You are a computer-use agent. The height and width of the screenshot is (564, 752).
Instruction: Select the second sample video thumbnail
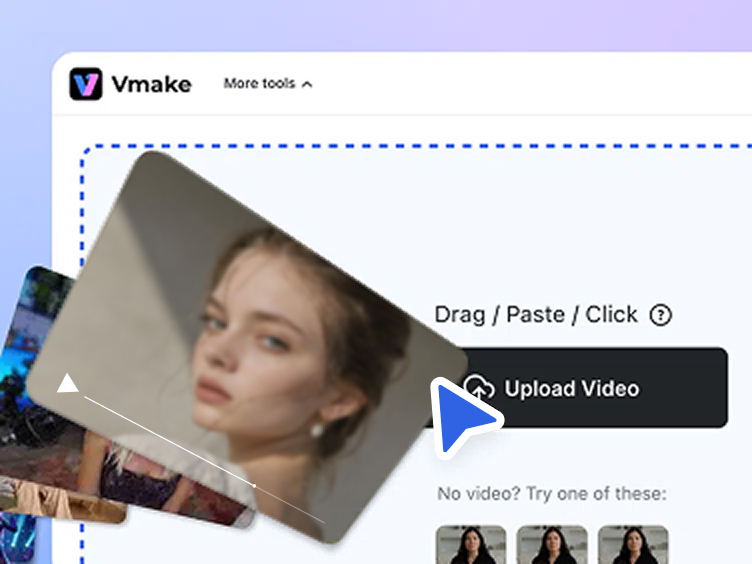pyautogui.click(x=552, y=544)
